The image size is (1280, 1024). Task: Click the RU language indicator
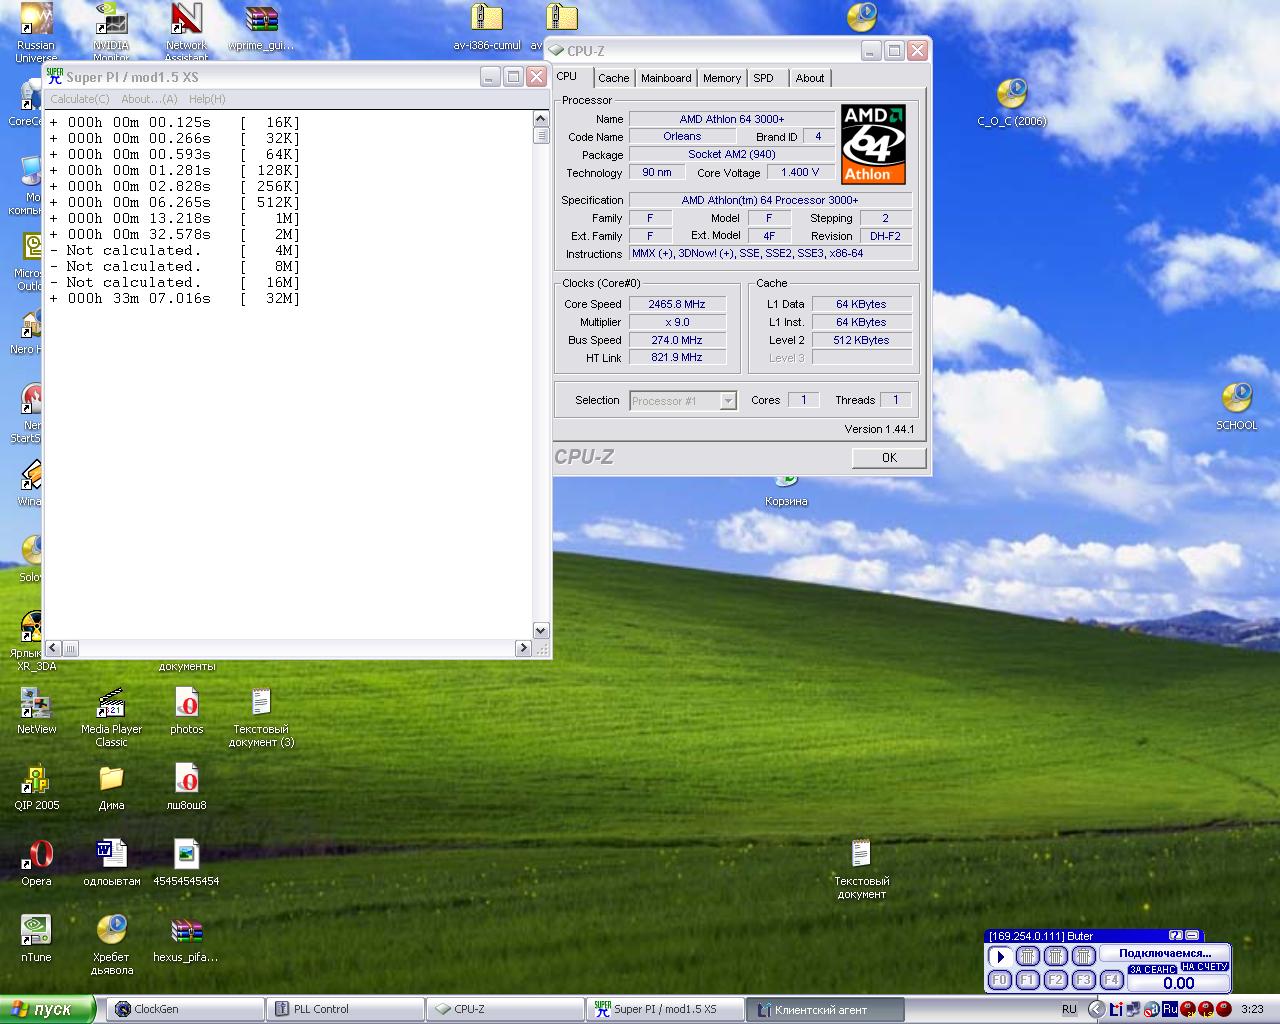coord(1069,1009)
